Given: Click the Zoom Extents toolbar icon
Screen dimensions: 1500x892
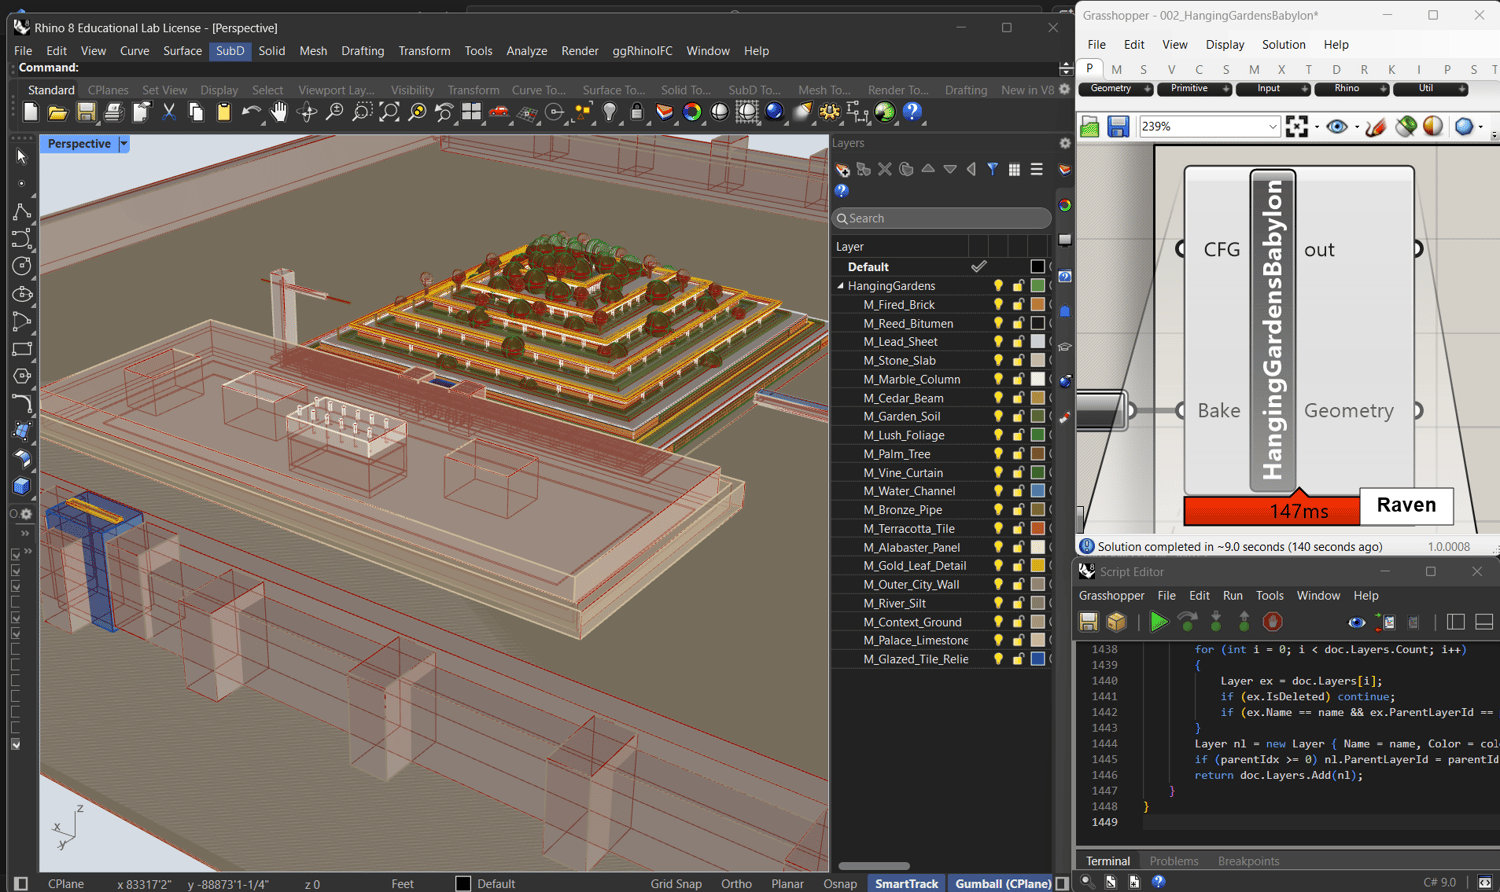Looking at the screenshot, I should 389,113.
